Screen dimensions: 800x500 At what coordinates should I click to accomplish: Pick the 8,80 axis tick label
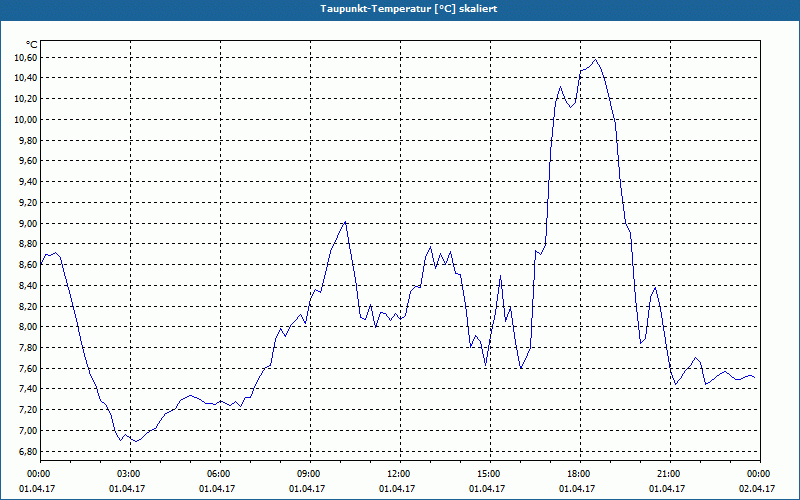(28, 244)
